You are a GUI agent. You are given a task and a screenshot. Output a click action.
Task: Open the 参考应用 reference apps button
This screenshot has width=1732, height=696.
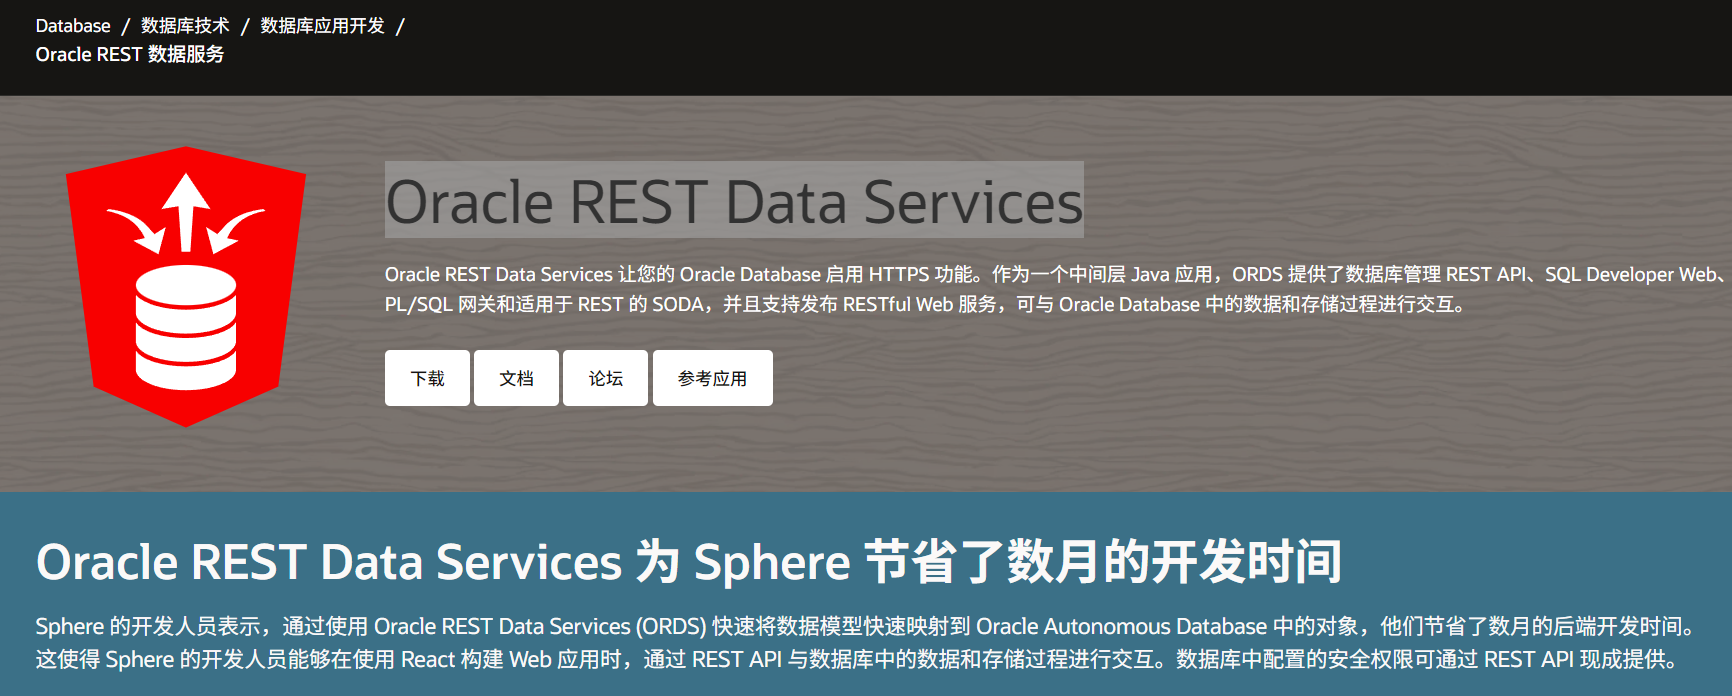pyautogui.click(x=712, y=378)
